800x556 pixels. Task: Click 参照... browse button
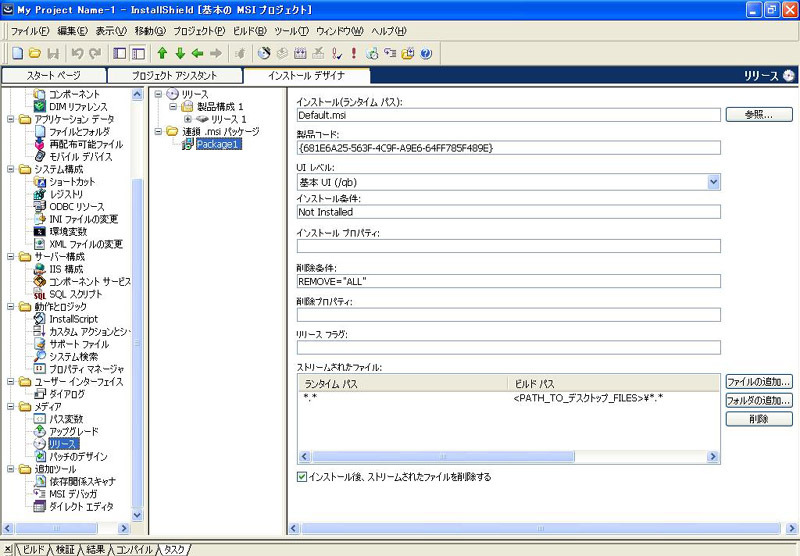pyautogui.click(x=759, y=115)
